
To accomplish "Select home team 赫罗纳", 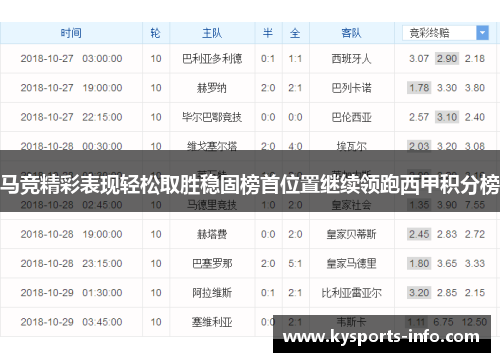I will 212,88.
